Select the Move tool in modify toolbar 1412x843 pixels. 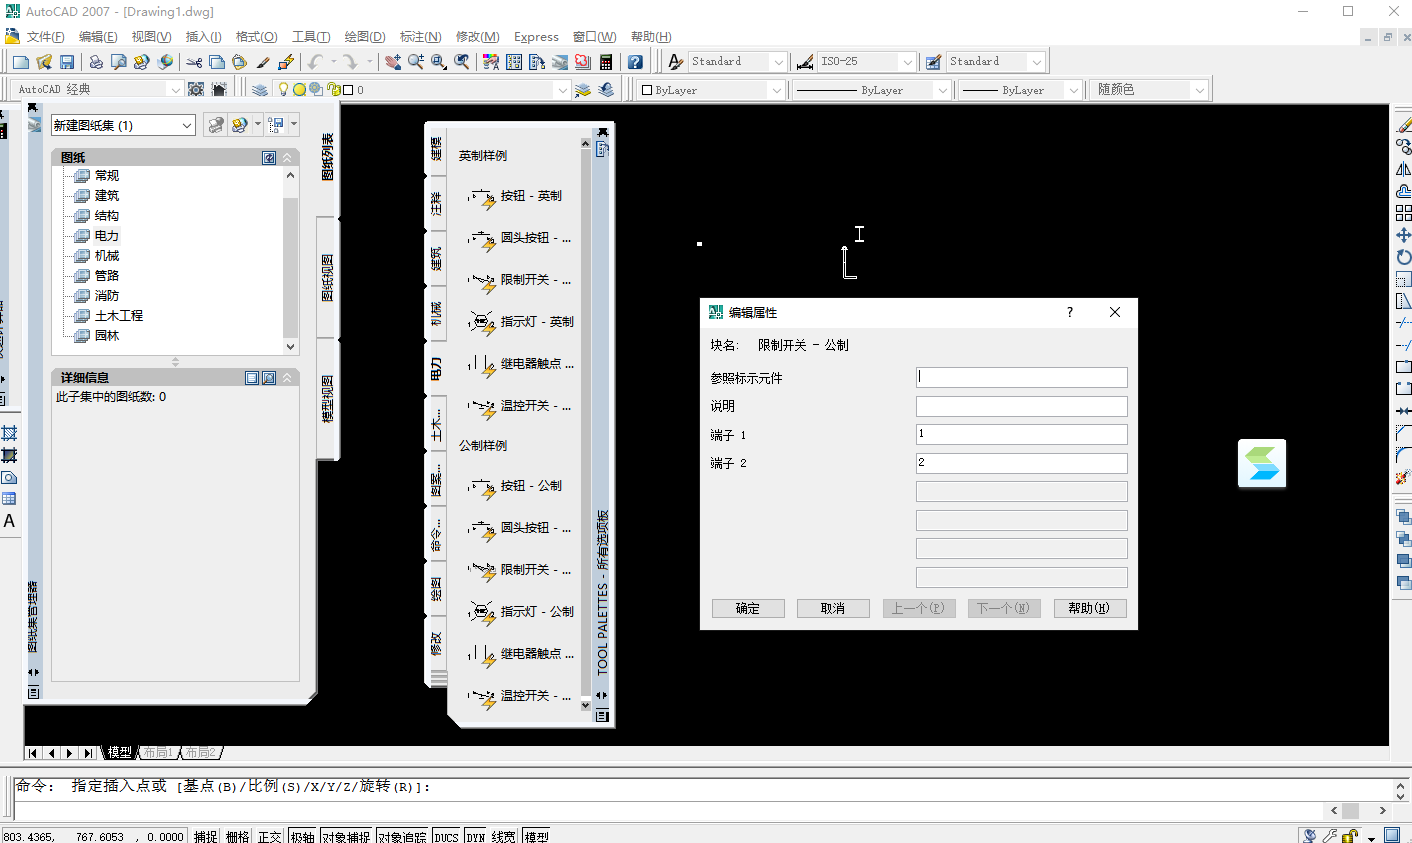tap(1403, 235)
